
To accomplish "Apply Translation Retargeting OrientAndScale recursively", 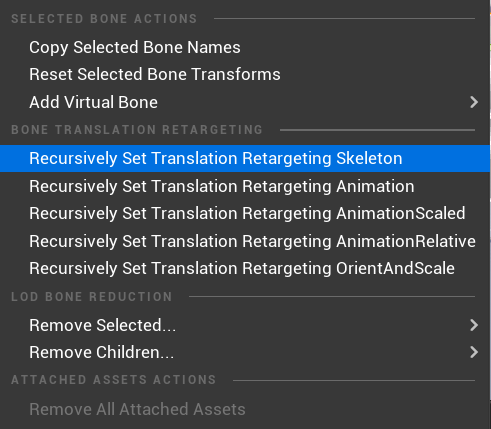I will [x=245, y=268].
